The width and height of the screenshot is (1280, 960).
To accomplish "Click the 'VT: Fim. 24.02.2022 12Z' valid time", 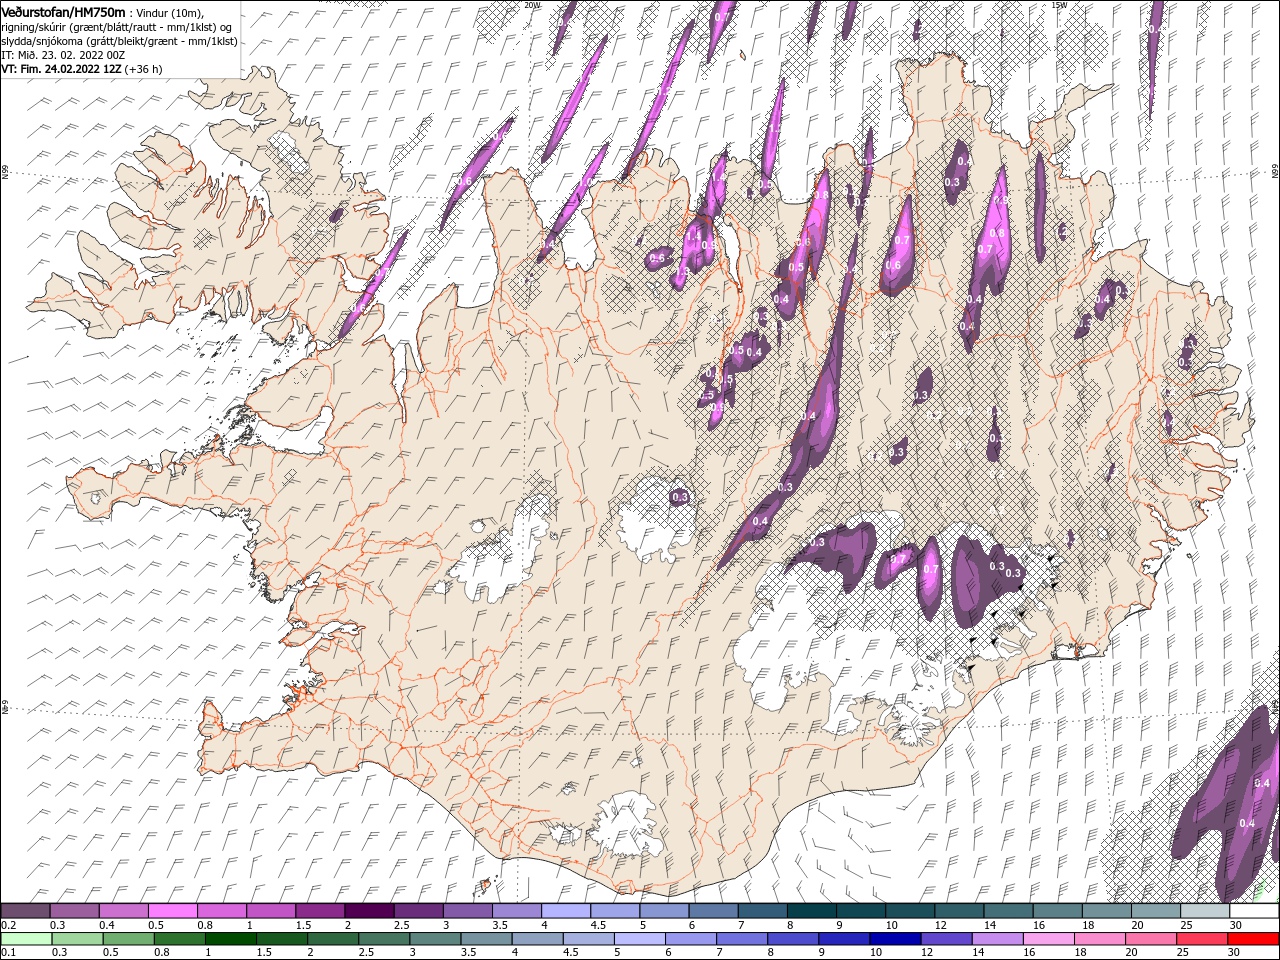I will [61, 69].
